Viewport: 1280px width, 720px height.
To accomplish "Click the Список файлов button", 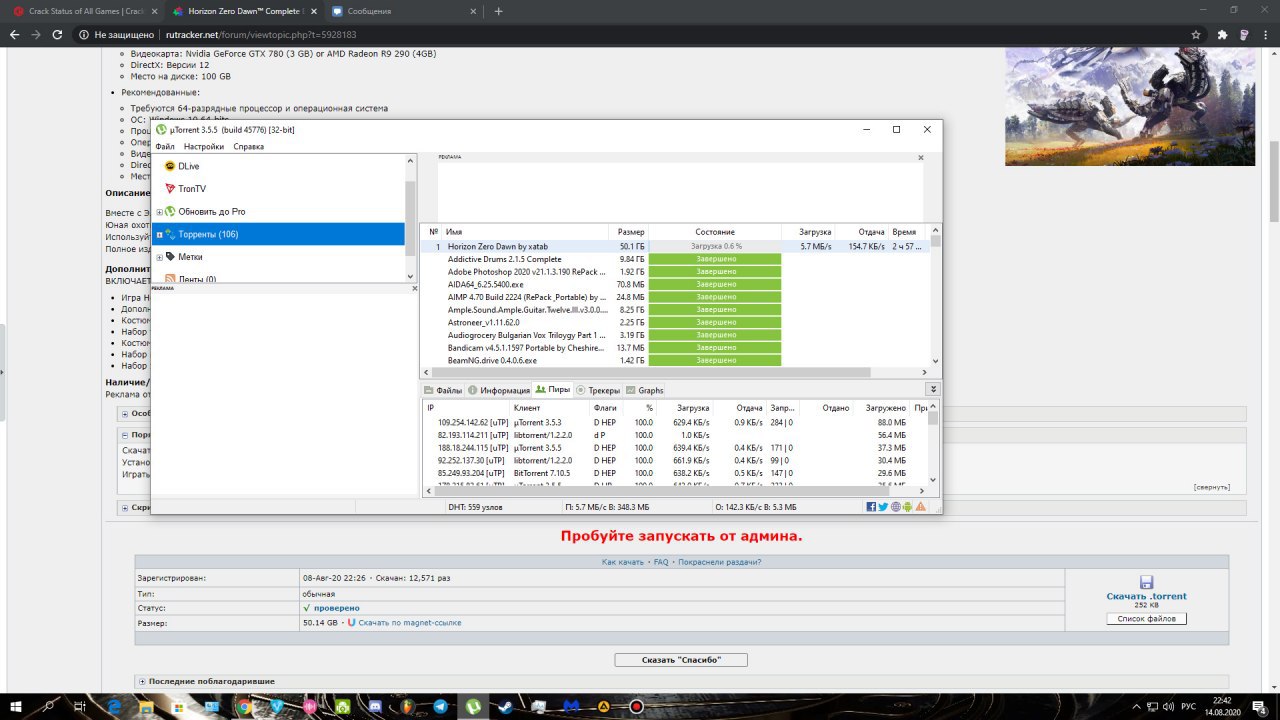I will (x=1147, y=619).
